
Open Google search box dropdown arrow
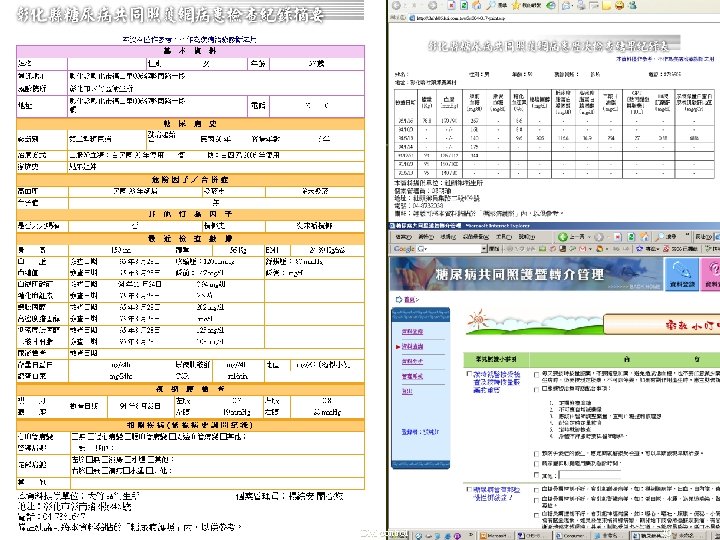tap(484, 248)
